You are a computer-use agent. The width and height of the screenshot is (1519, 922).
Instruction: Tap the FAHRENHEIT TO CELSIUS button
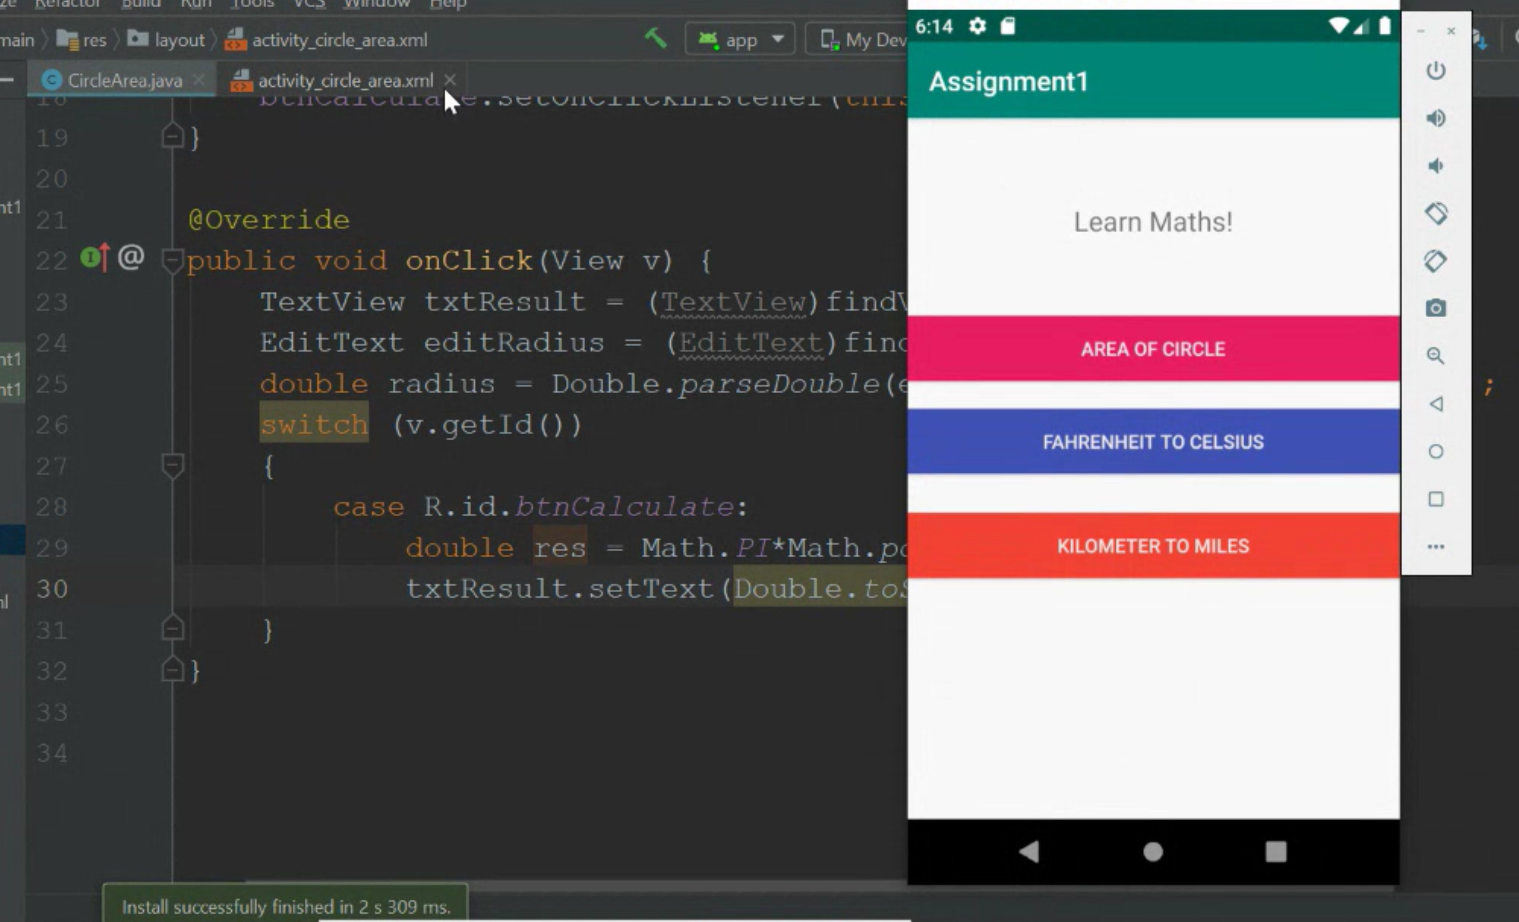[x=1153, y=442]
